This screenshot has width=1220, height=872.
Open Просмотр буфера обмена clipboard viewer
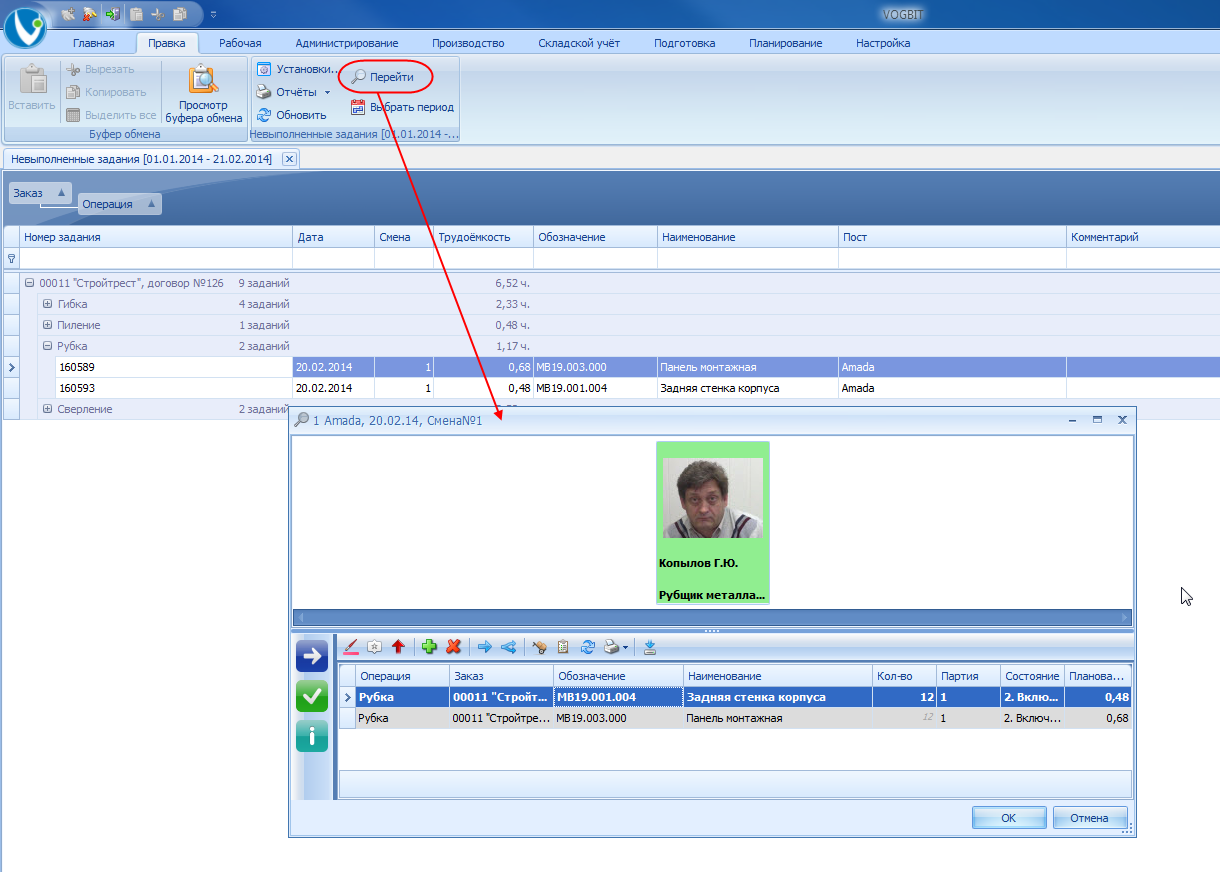pos(204,94)
